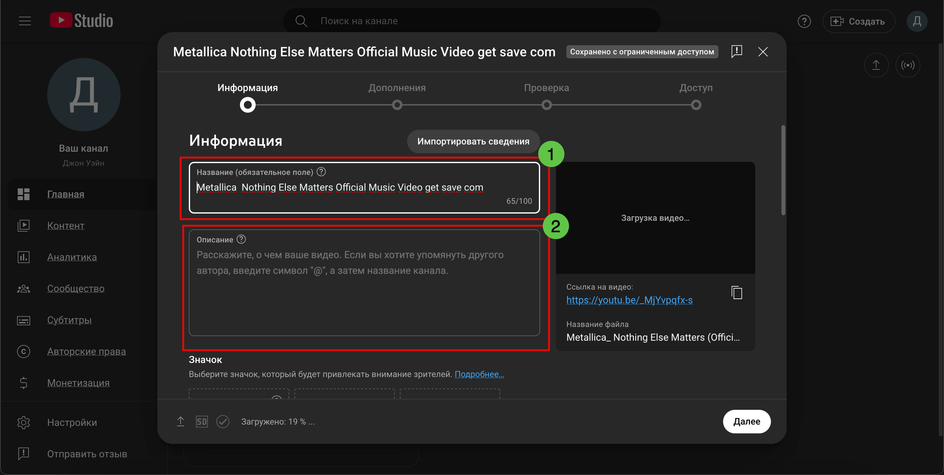944x475 pixels.
Task: Click the checks checkmark icon in footer
Action: pos(223,421)
